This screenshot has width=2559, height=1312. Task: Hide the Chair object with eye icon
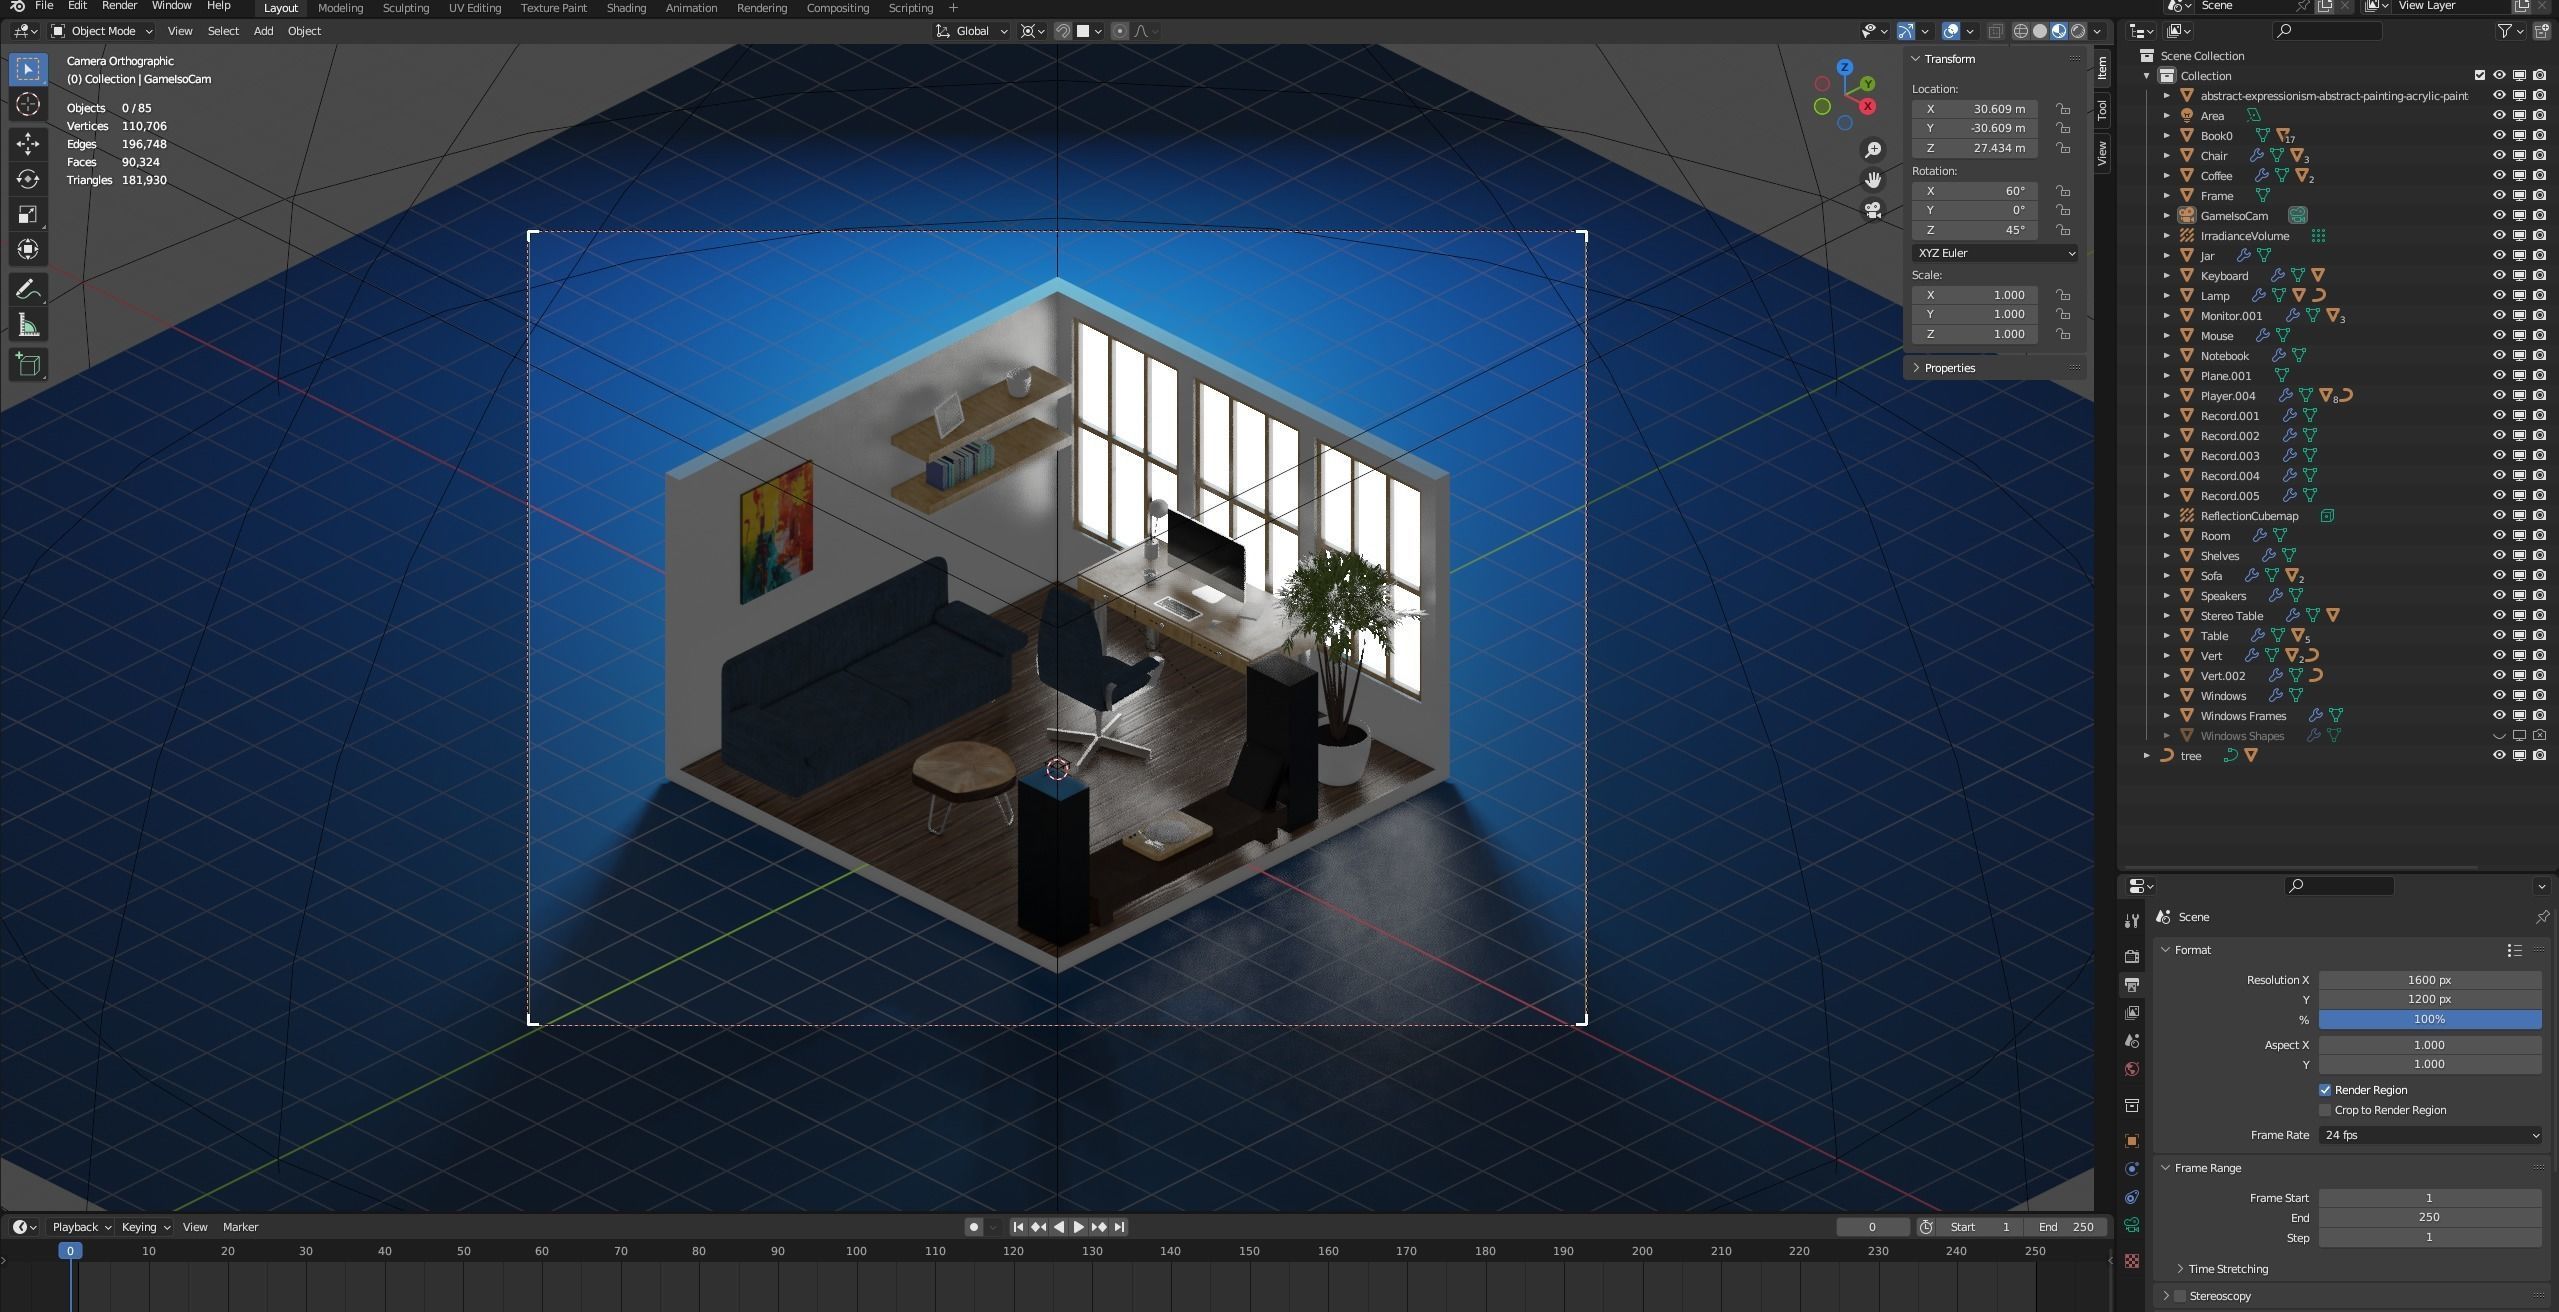pos(2499,156)
